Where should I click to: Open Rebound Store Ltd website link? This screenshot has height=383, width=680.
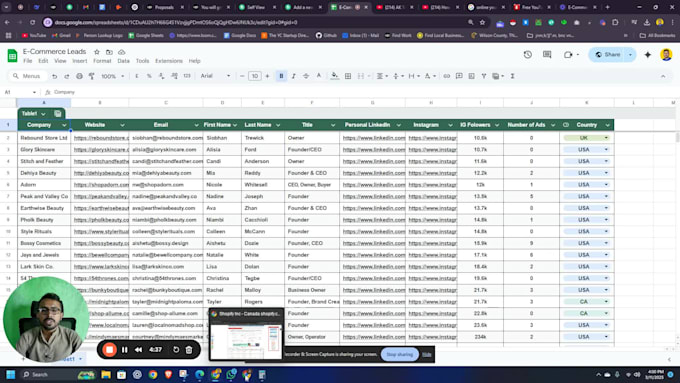point(101,138)
